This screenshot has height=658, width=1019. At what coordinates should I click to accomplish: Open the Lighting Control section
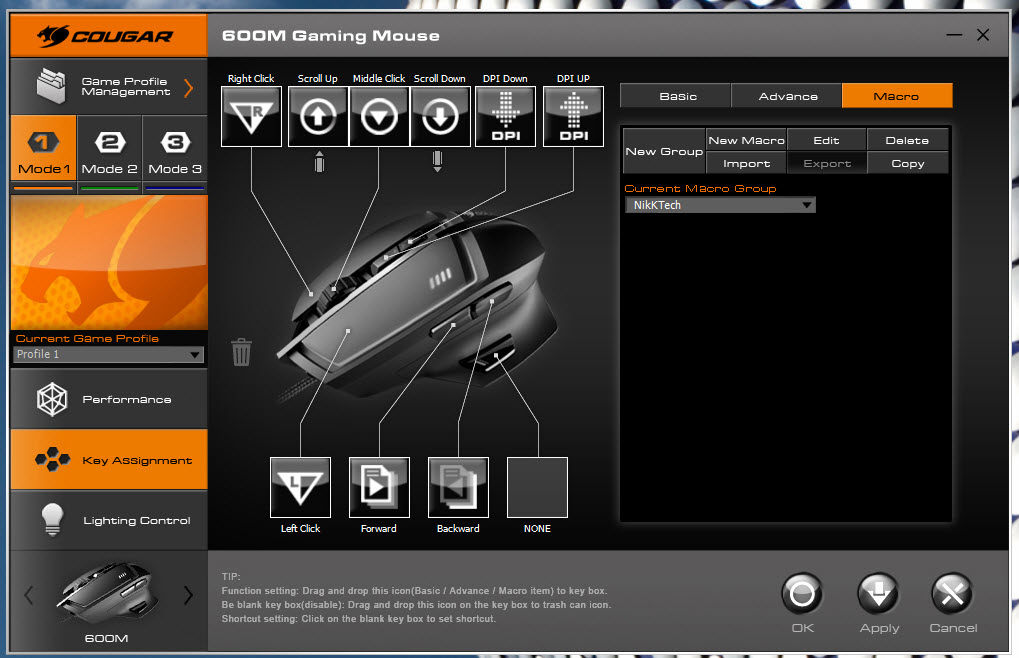tap(109, 520)
